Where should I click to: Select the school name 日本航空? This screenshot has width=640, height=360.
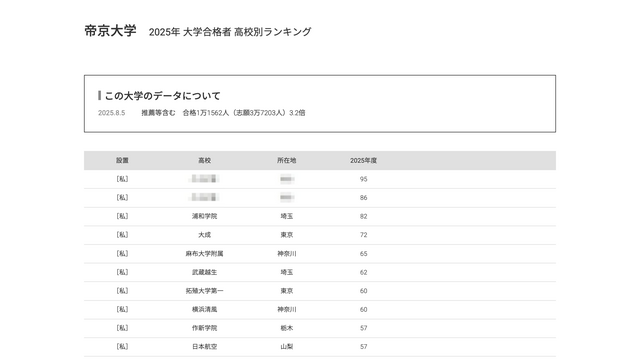click(x=204, y=347)
